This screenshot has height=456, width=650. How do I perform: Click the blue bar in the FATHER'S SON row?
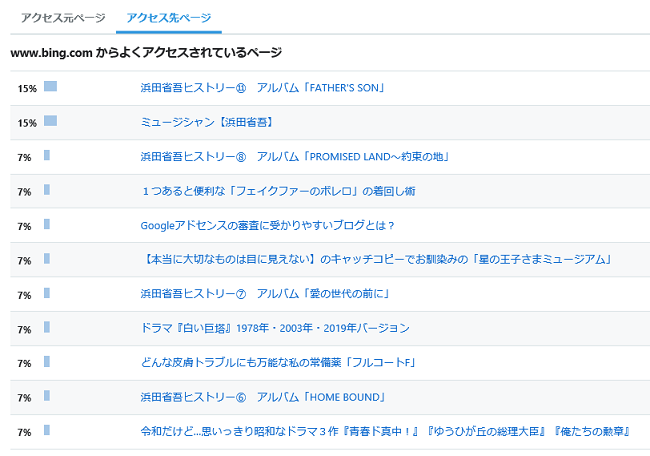50,86
